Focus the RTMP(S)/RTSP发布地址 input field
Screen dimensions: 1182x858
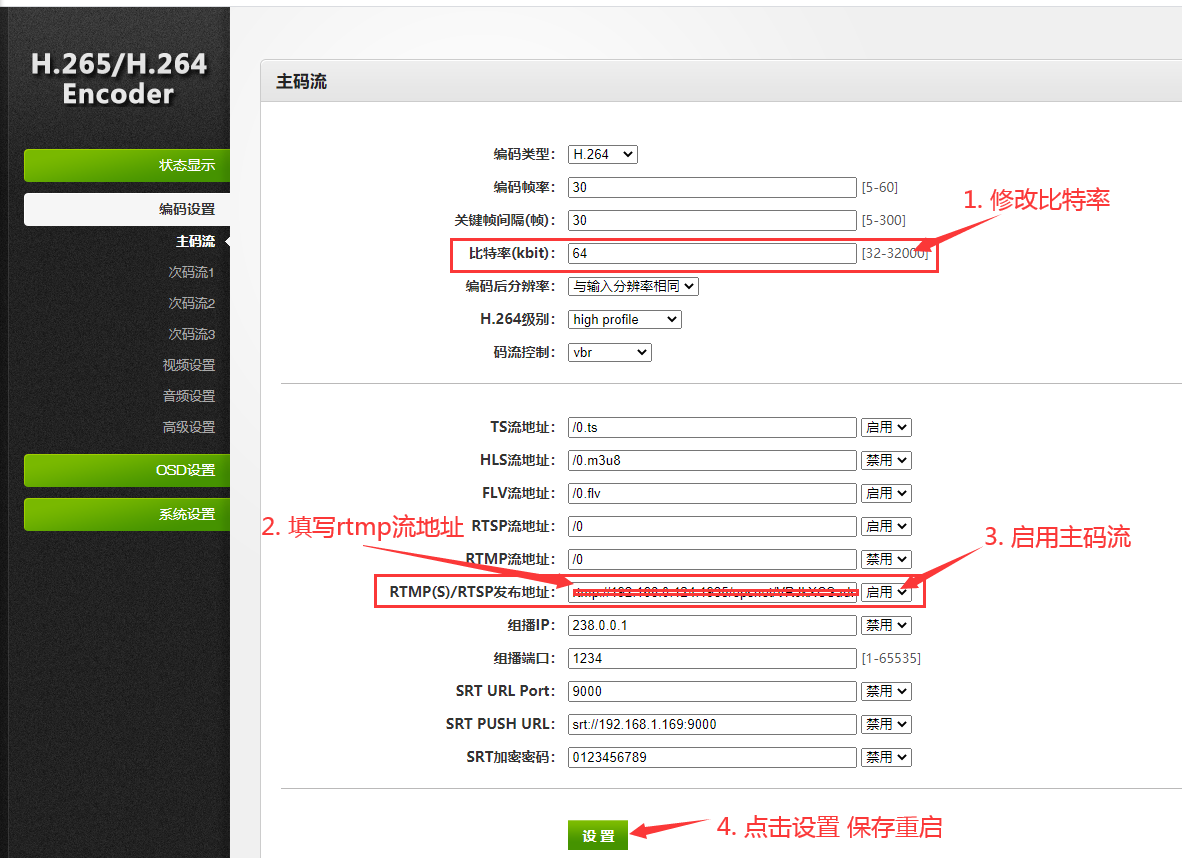tap(712, 592)
